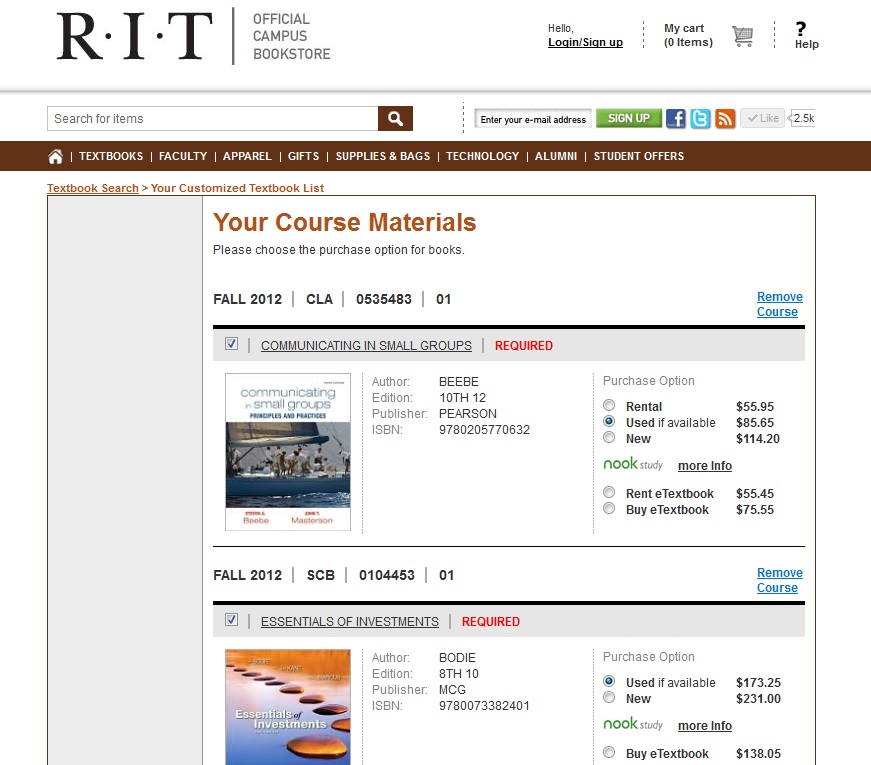Uncheck the Communicating in Small Groups checkbox
Viewport: 871px width, 765px height.
pos(231,343)
